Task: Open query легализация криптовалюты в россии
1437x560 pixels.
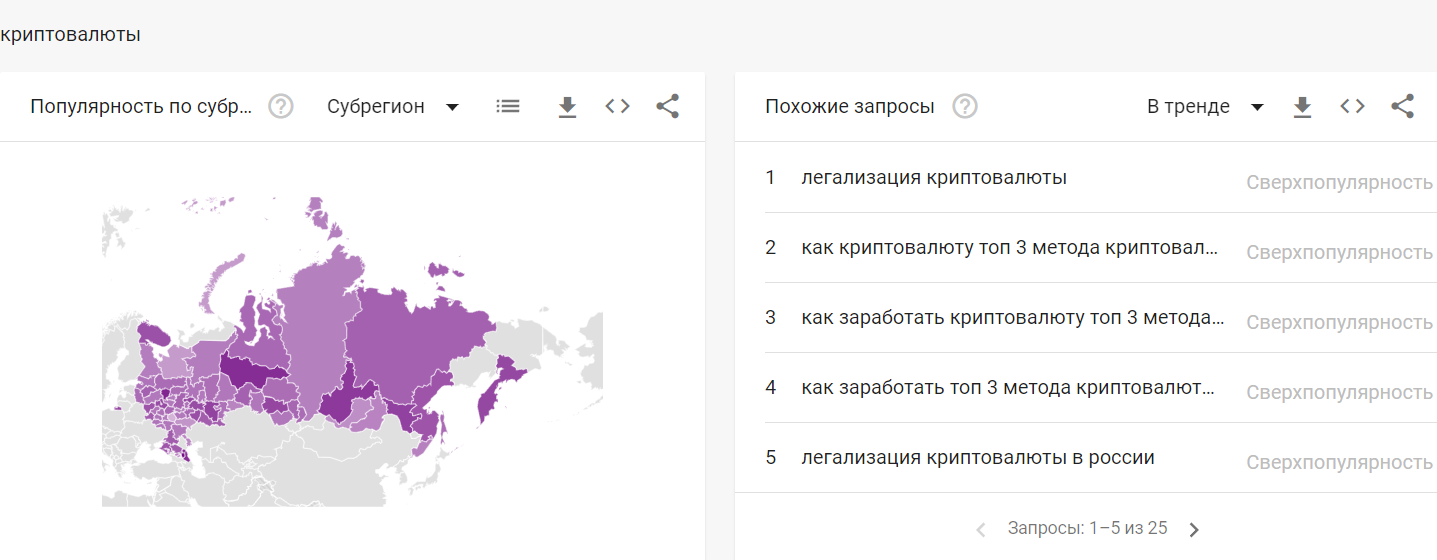Action: (977, 458)
